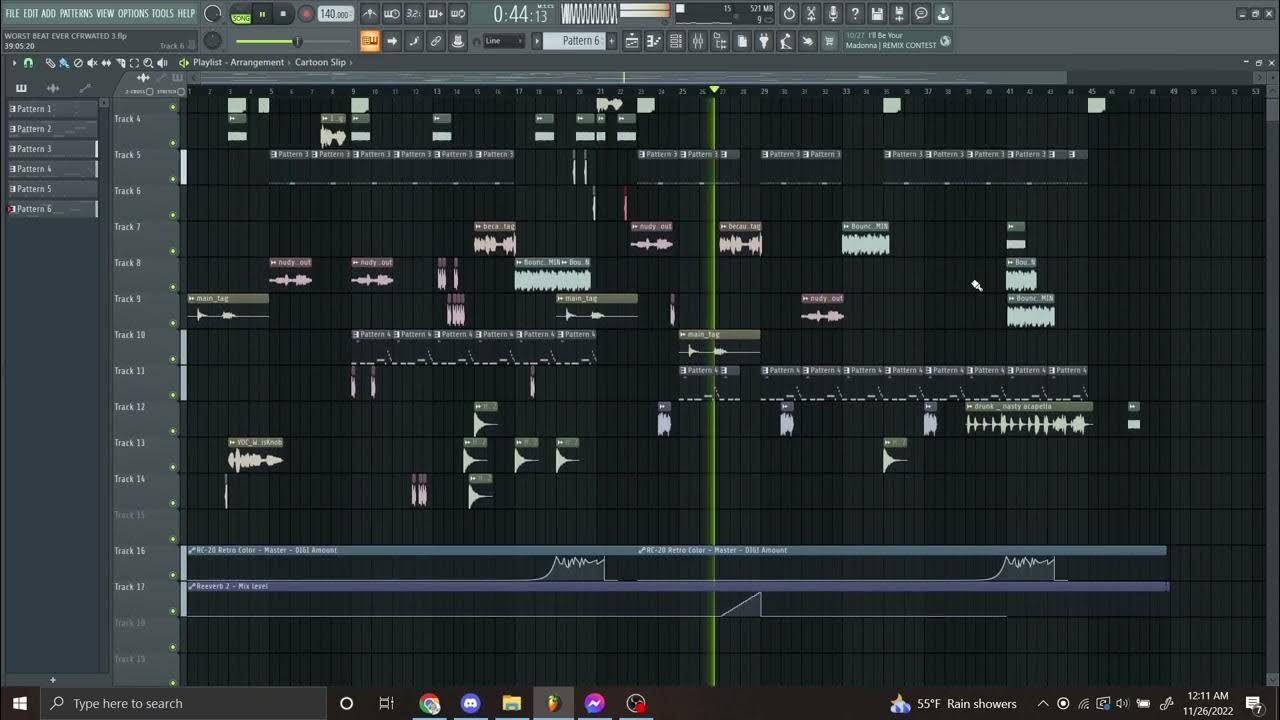Open the FL Studio taskbar icon
This screenshot has width=1280, height=720.
click(553, 703)
